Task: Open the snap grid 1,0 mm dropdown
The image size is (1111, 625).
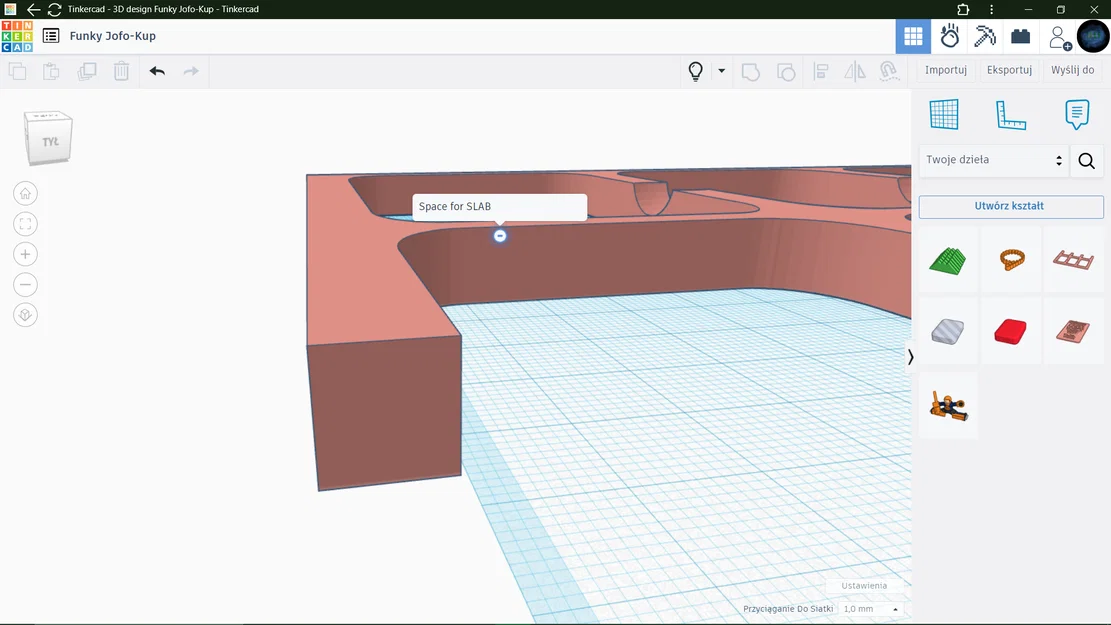Action: tap(871, 609)
